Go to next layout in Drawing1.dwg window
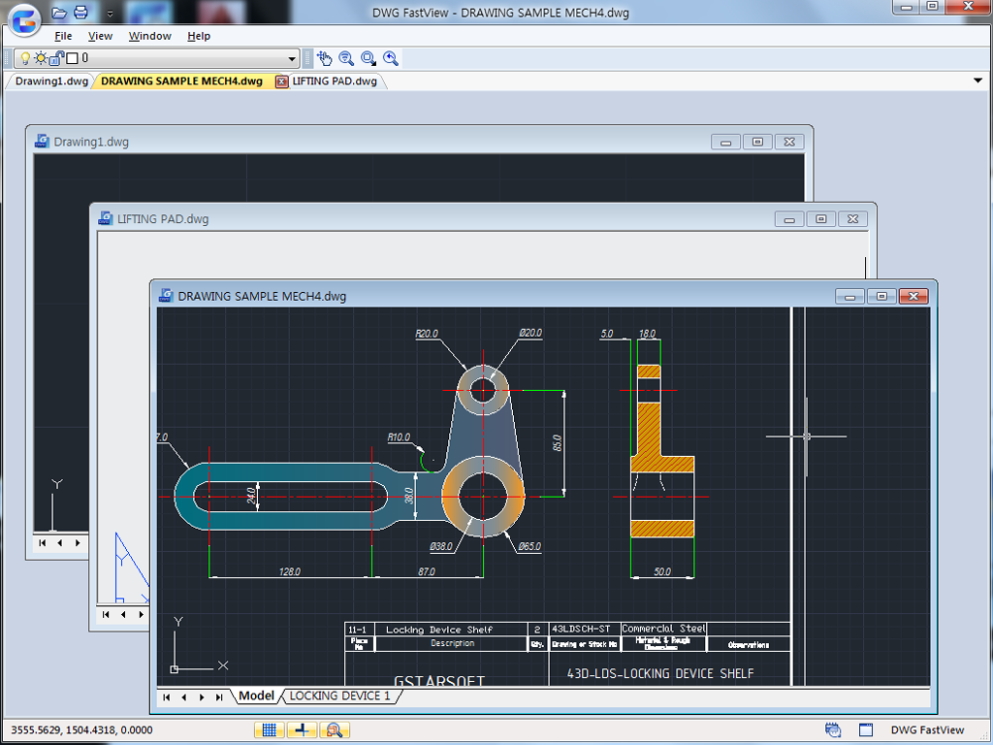 coord(78,543)
